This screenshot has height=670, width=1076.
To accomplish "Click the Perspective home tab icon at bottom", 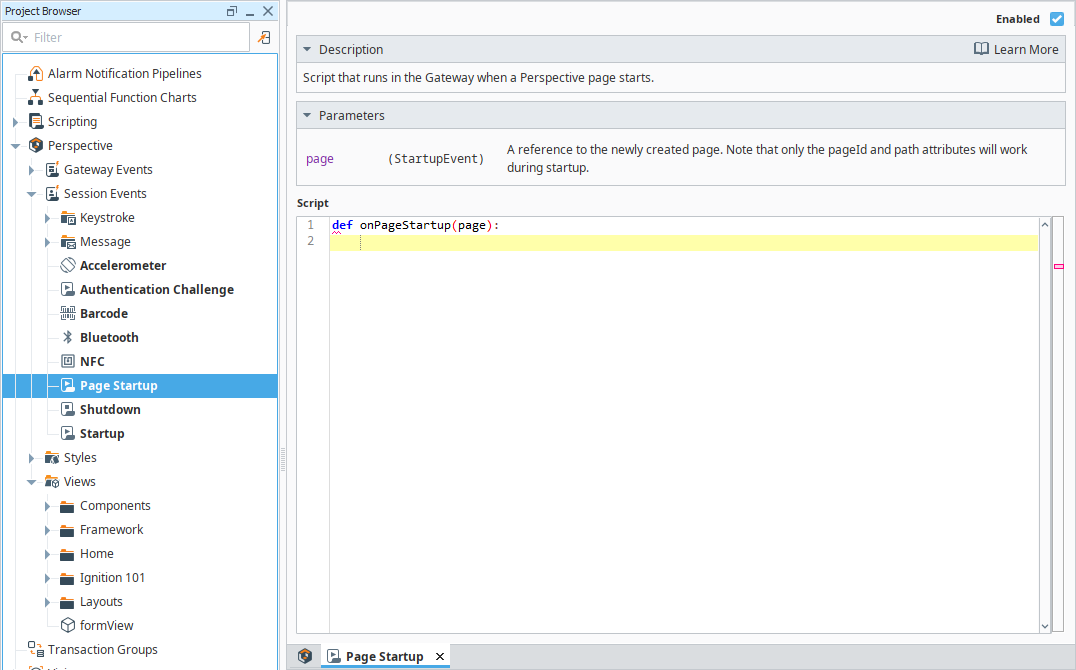I will tap(305, 656).
